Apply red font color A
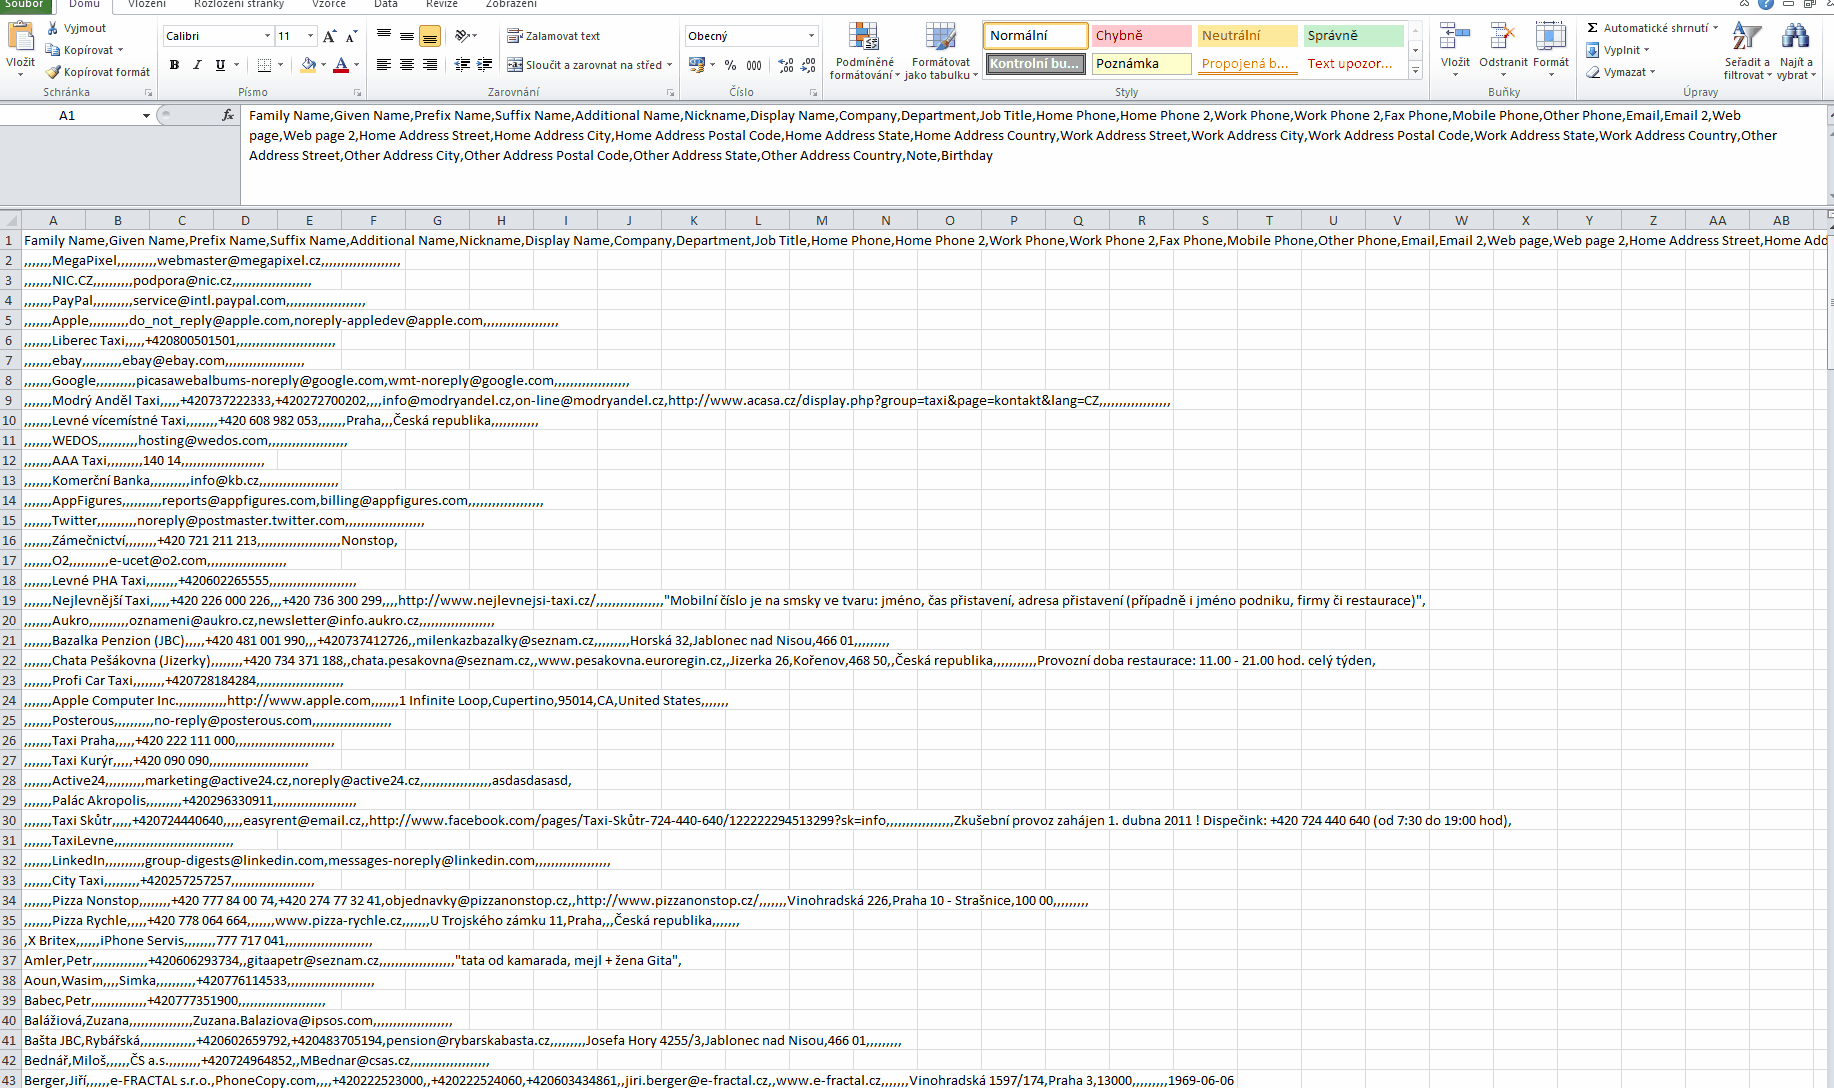 pyautogui.click(x=341, y=65)
